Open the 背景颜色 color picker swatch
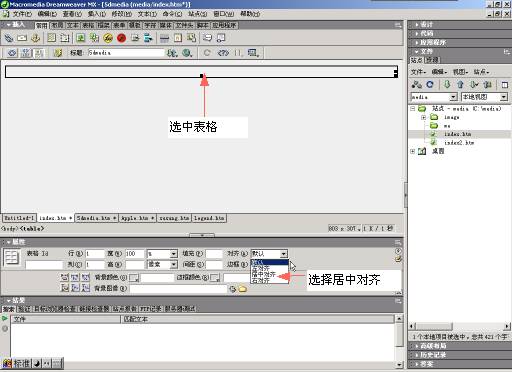 tap(134, 277)
